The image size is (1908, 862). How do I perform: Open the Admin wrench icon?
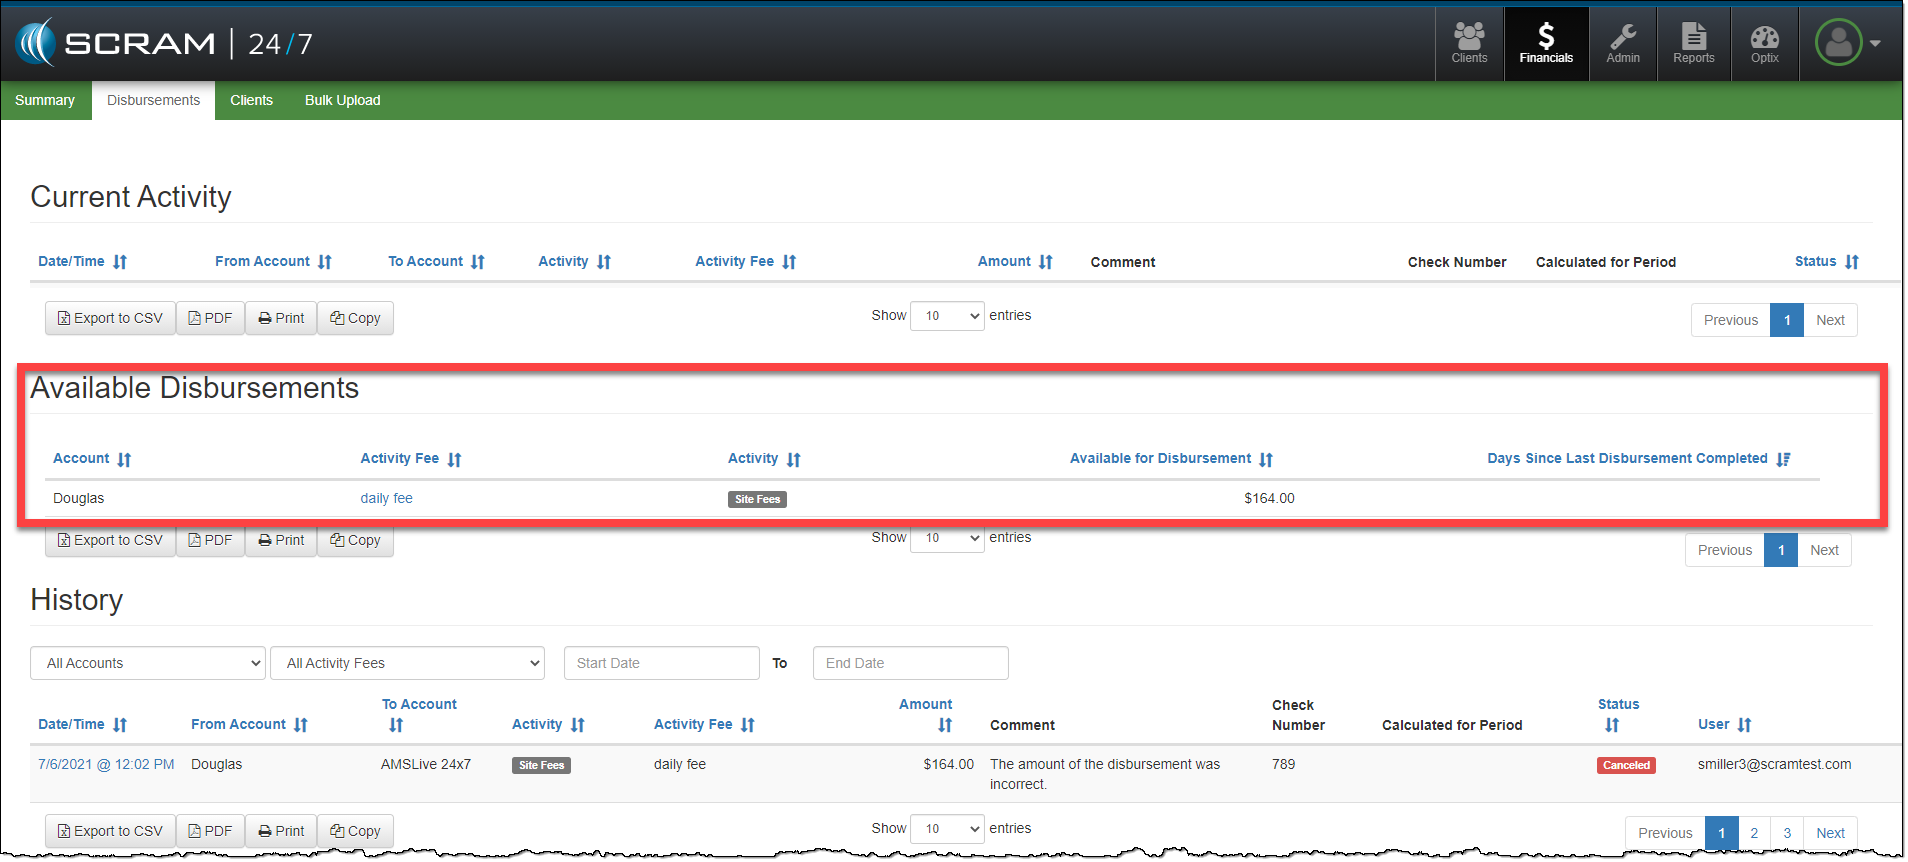1622,44
